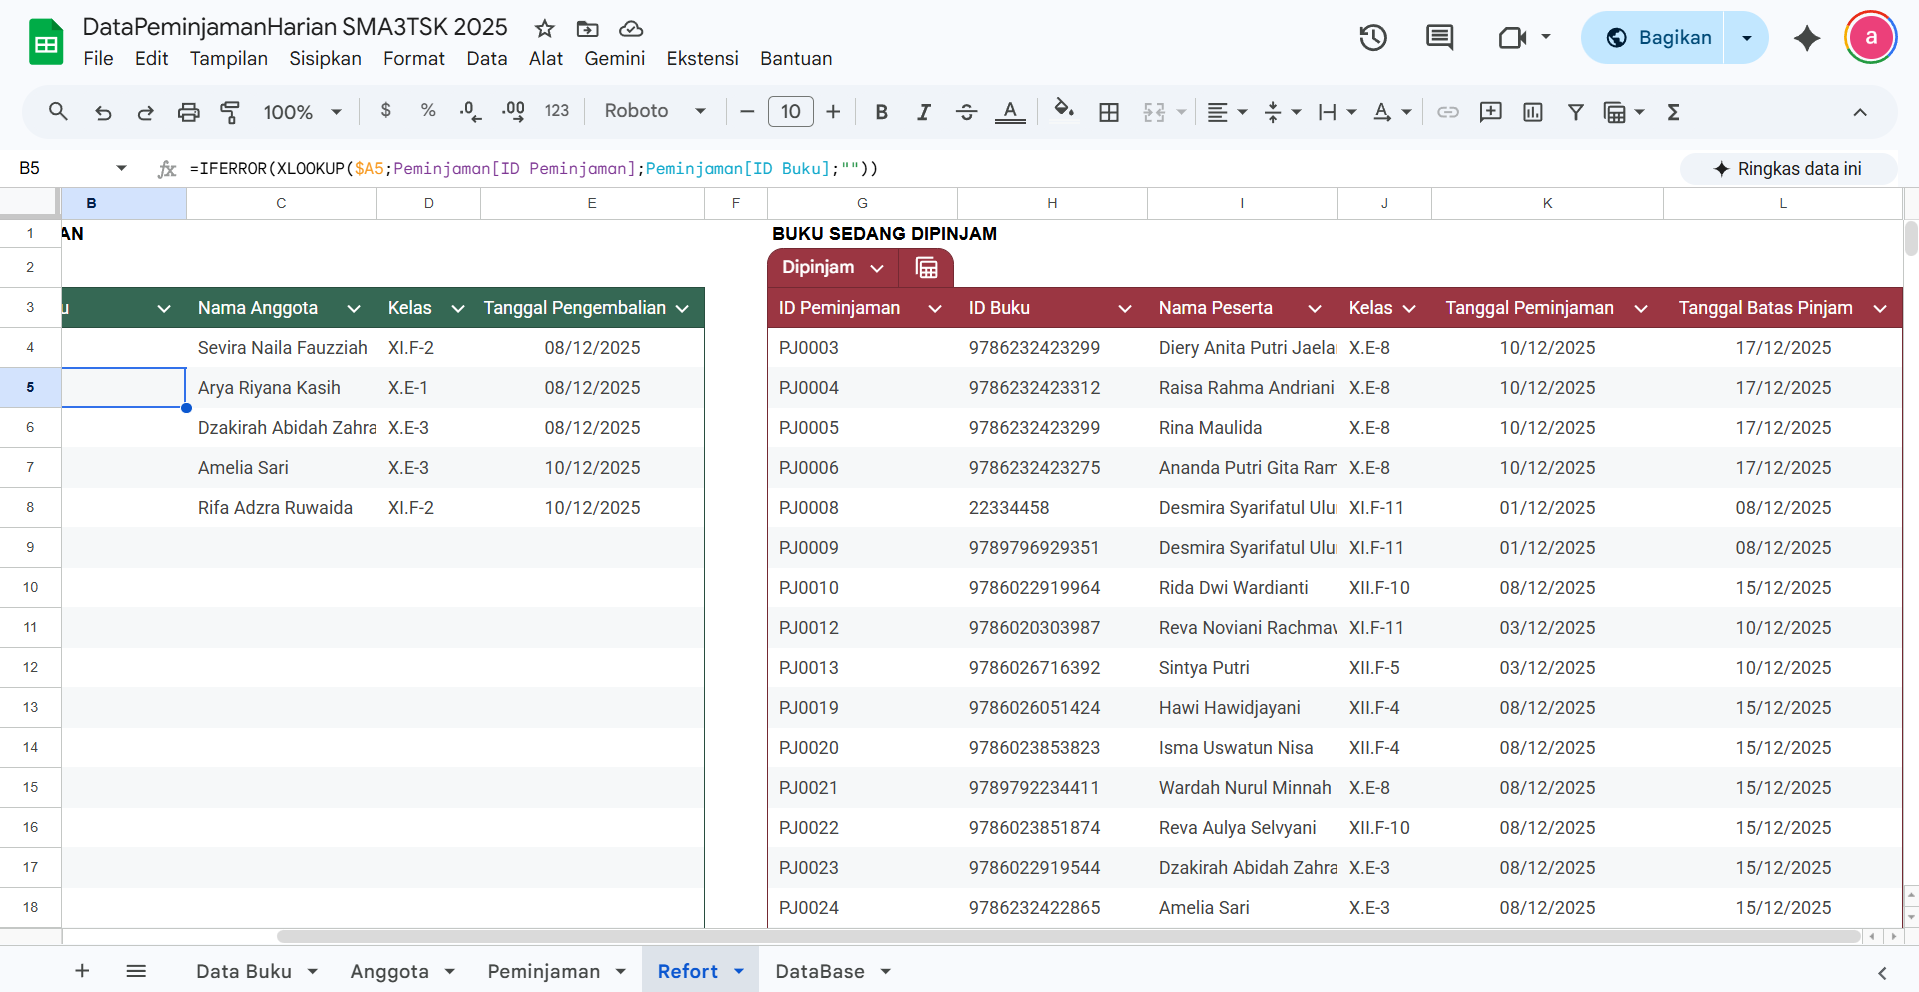Toggle bold formatting

click(x=881, y=112)
